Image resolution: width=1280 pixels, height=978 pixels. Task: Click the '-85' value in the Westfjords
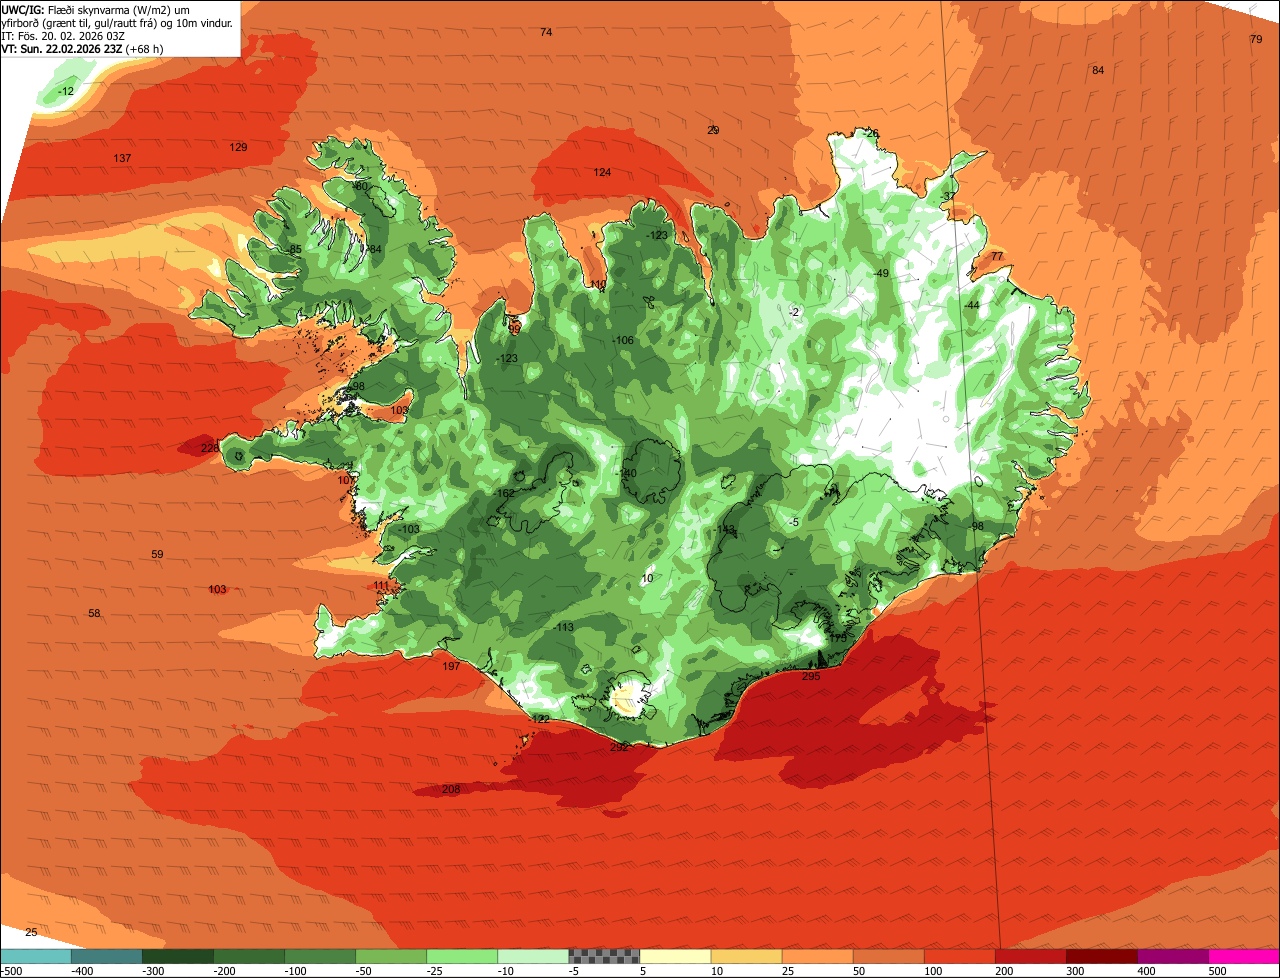point(293,249)
